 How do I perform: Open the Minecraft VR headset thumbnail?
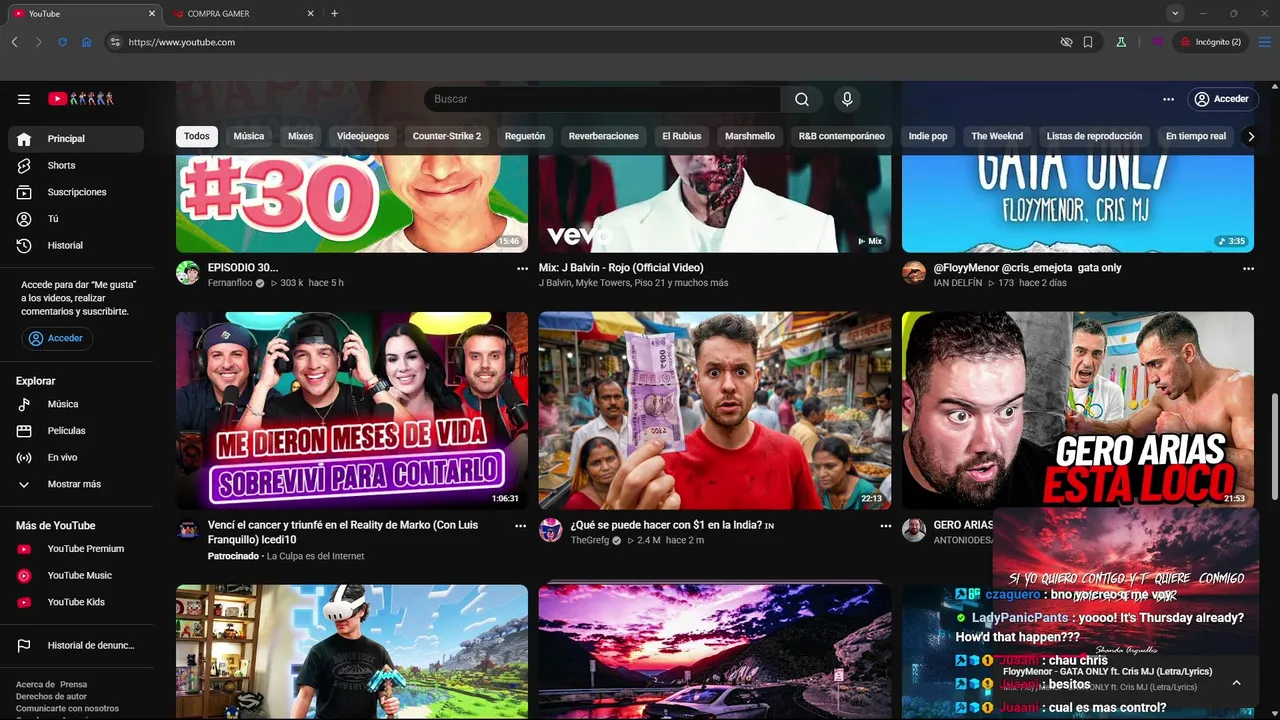coord(352,652)
